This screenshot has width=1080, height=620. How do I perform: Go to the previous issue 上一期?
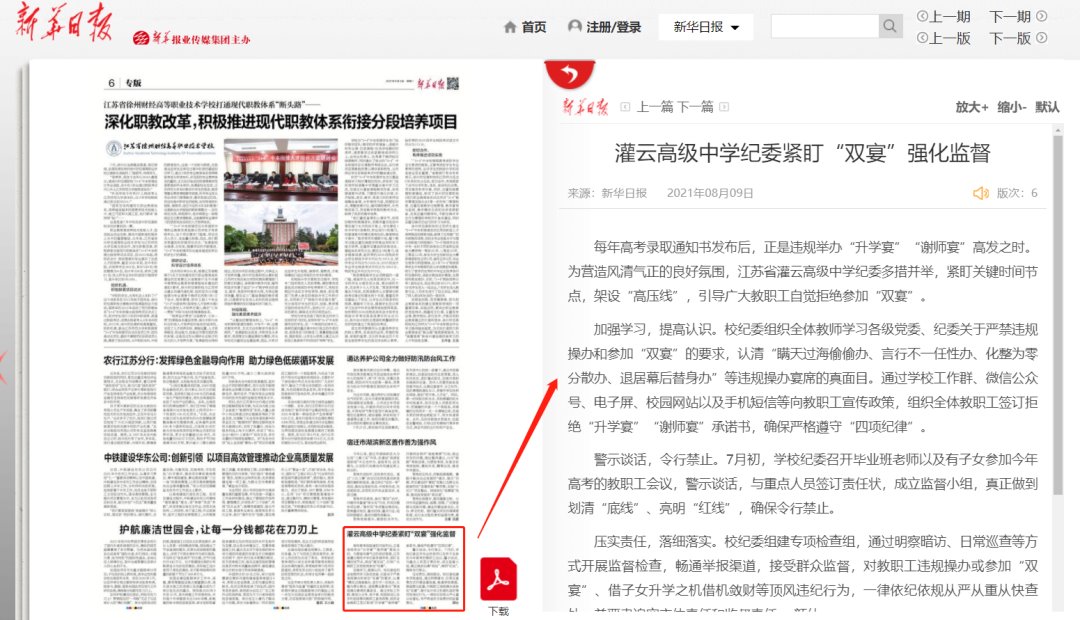[944, 17]
